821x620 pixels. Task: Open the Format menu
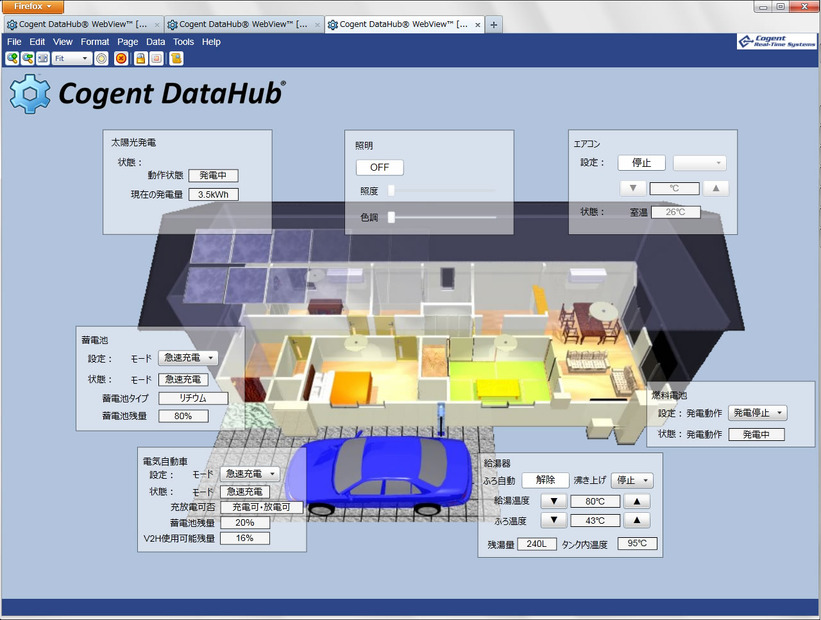95,42
